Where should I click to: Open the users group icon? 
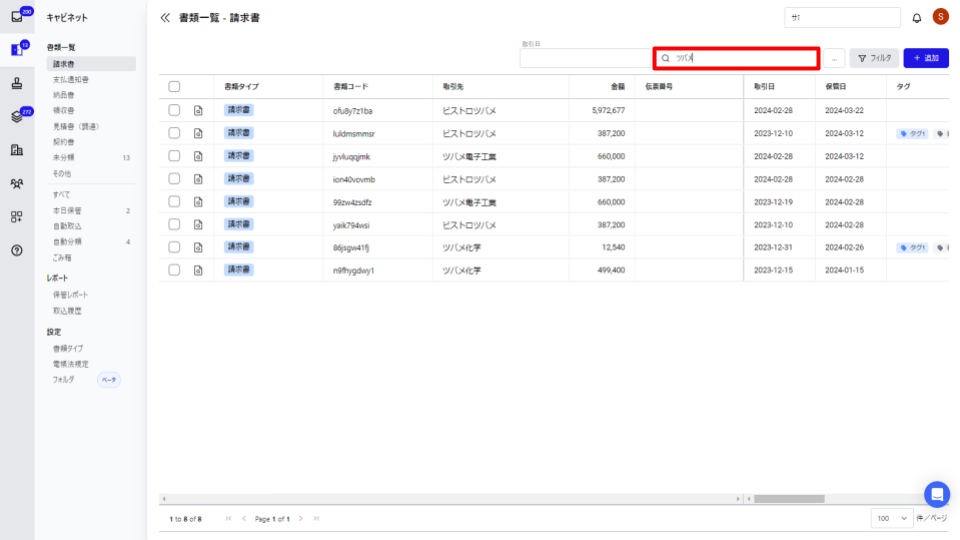pyautogui.click(x=17, y=183)
